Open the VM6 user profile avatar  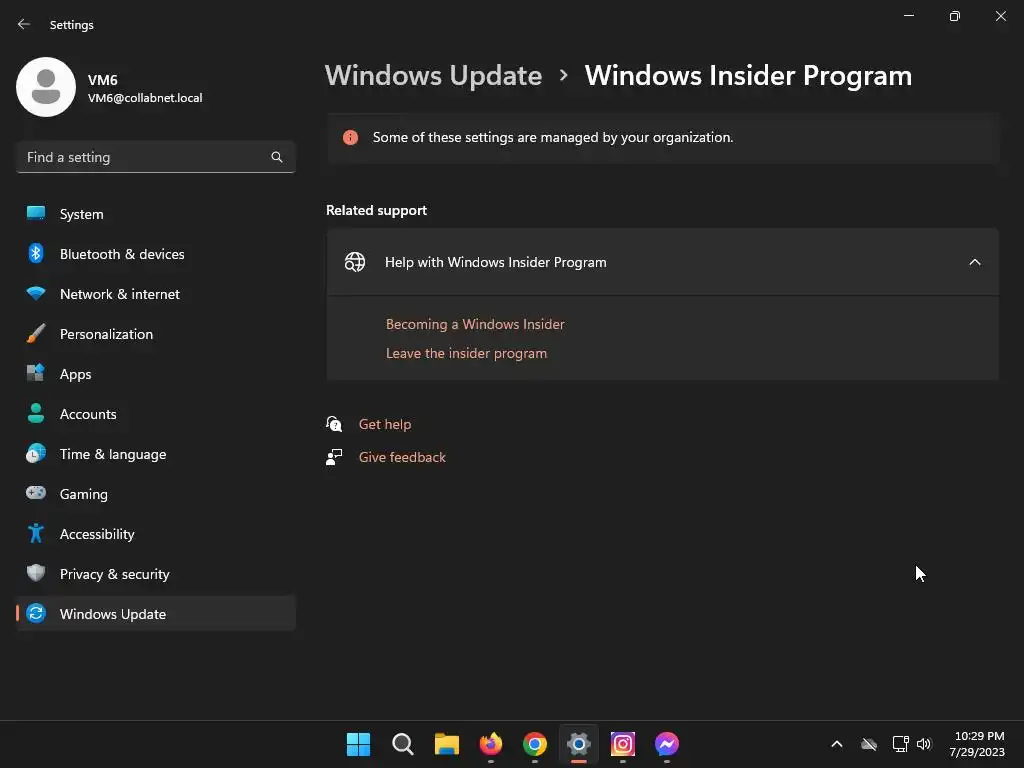pos(46,87)
